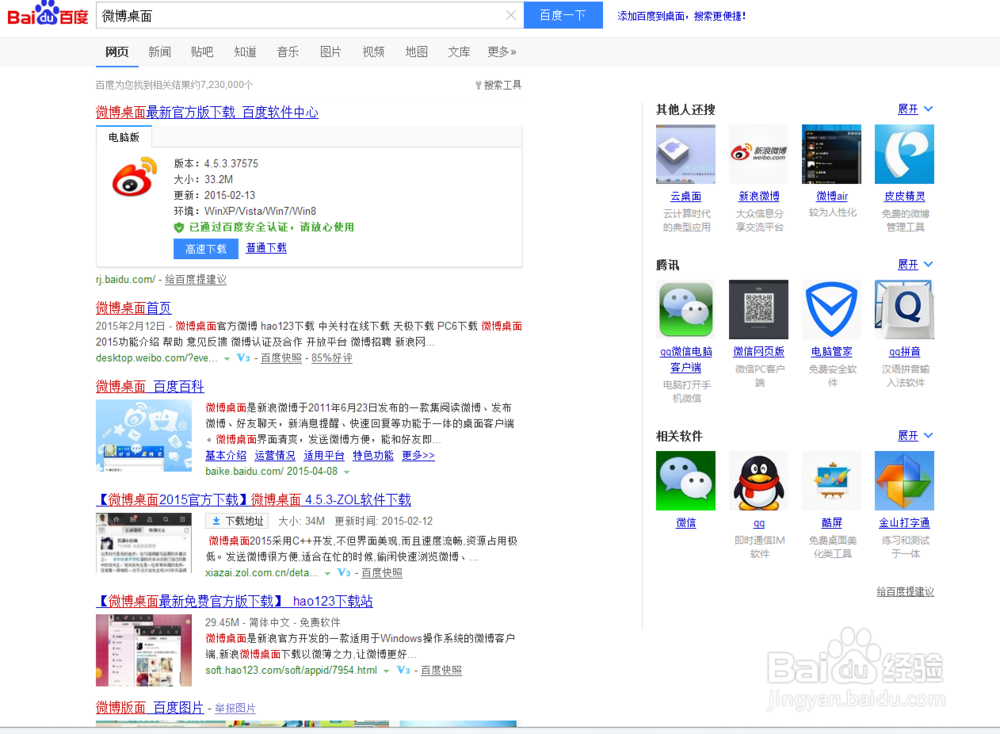Click the hao123 result thumbnail image

pos(143,650)
